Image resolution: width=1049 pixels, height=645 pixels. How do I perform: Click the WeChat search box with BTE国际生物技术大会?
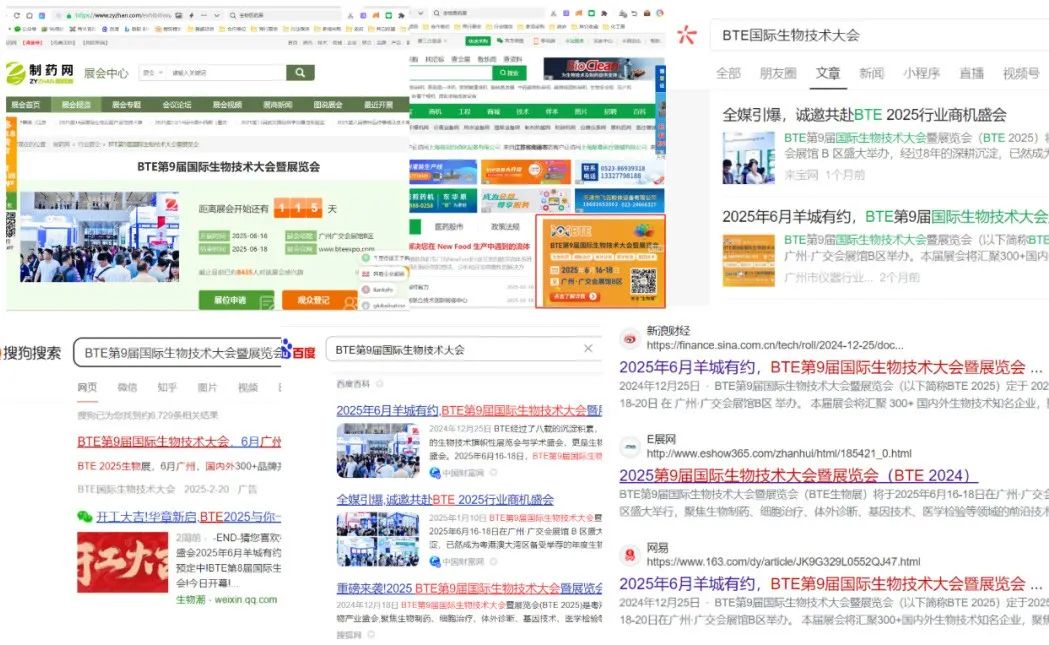coord(880,35)
